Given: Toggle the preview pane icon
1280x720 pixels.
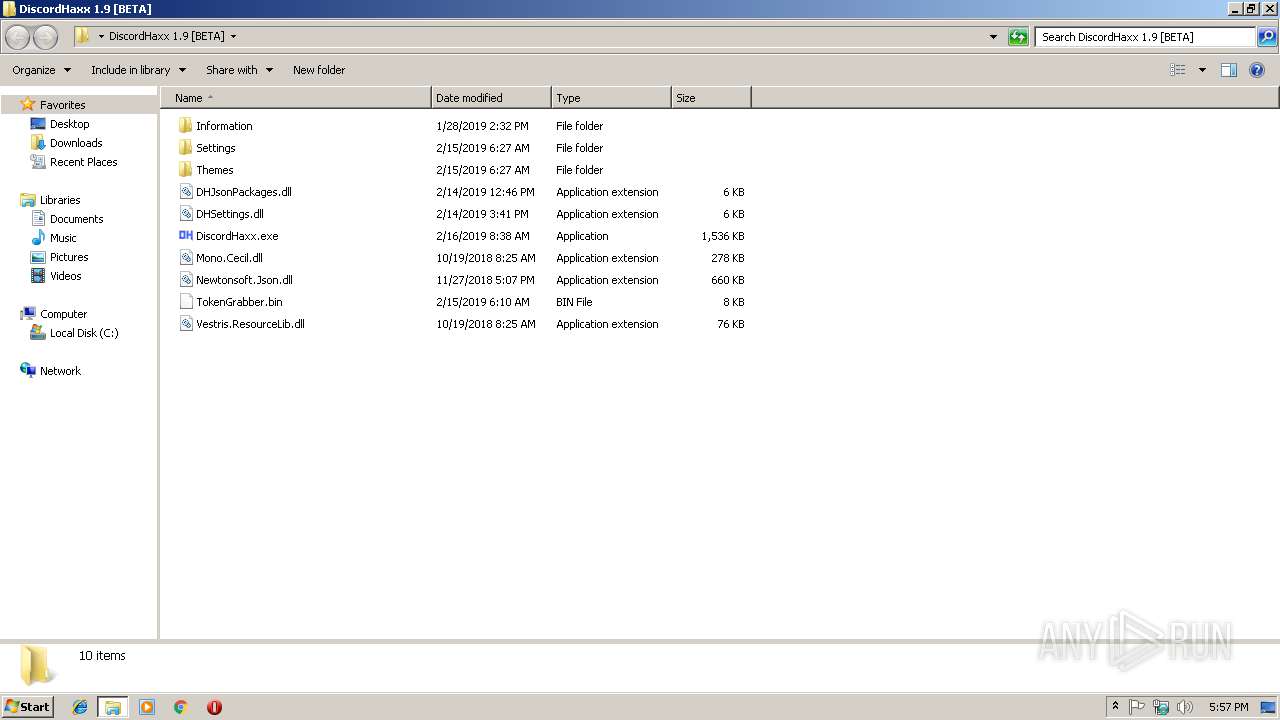Looking at the screenshot, I should (1229, 70).
